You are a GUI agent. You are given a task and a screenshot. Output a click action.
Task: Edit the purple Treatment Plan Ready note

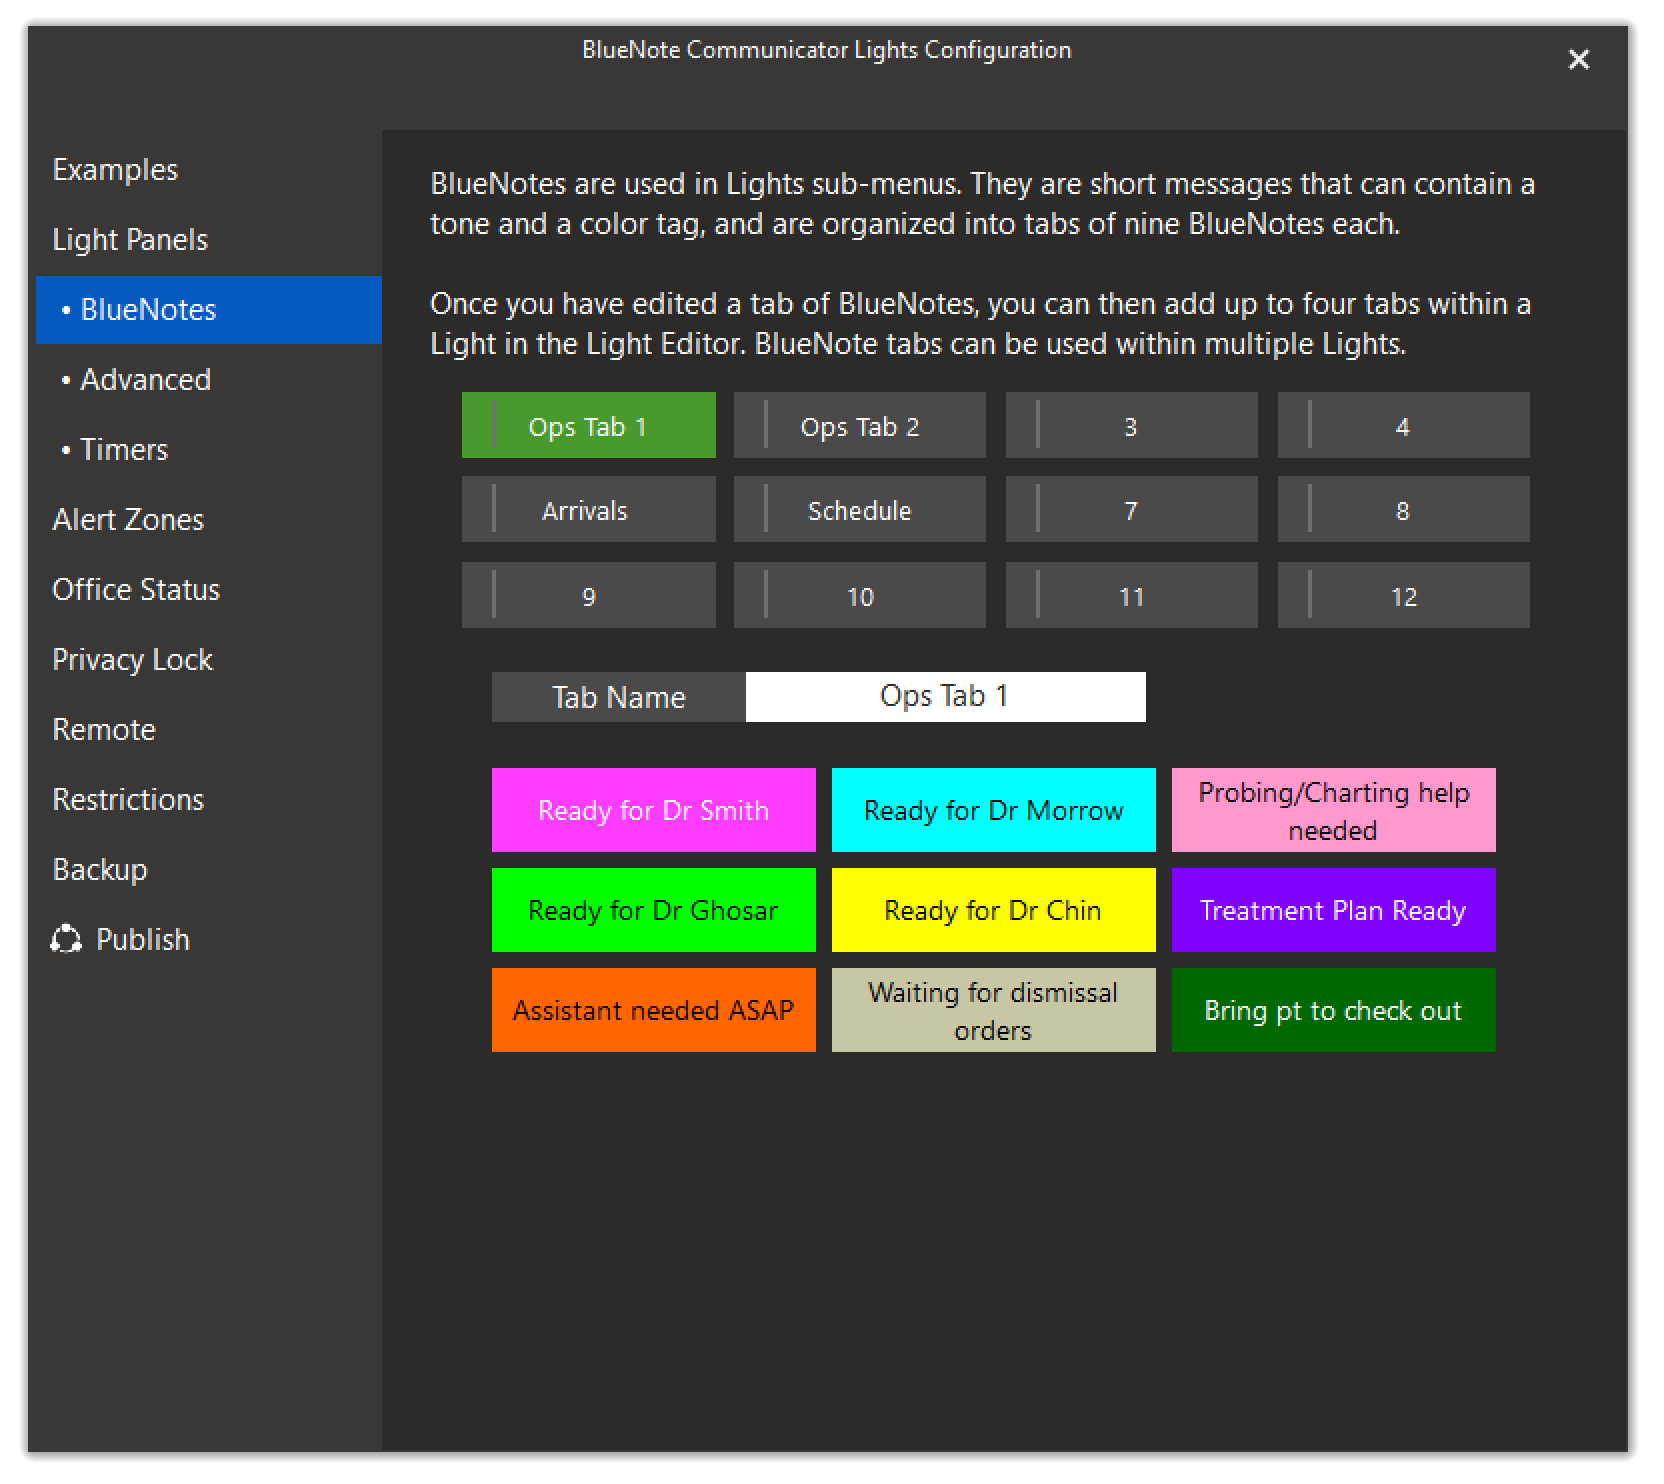pos(1334,910)
